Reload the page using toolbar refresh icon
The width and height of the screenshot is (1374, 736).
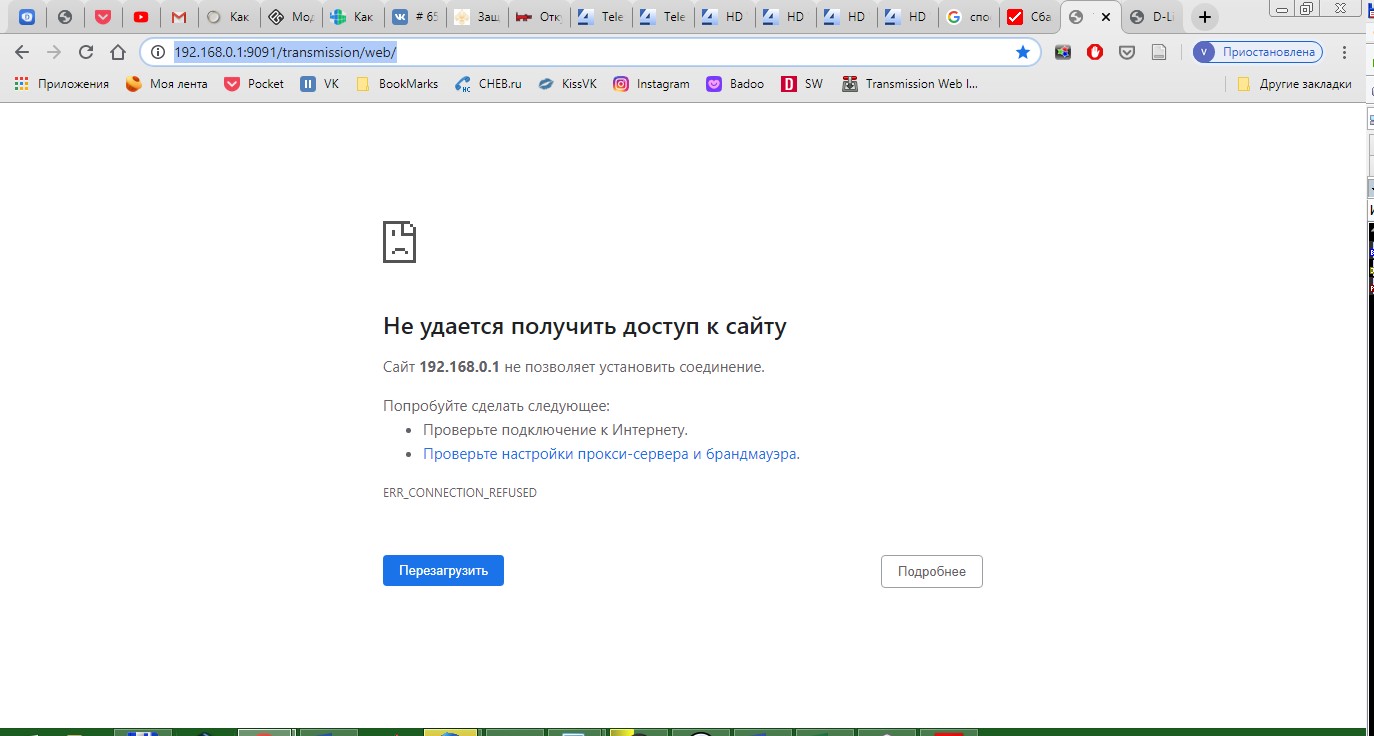pos(86,52)
